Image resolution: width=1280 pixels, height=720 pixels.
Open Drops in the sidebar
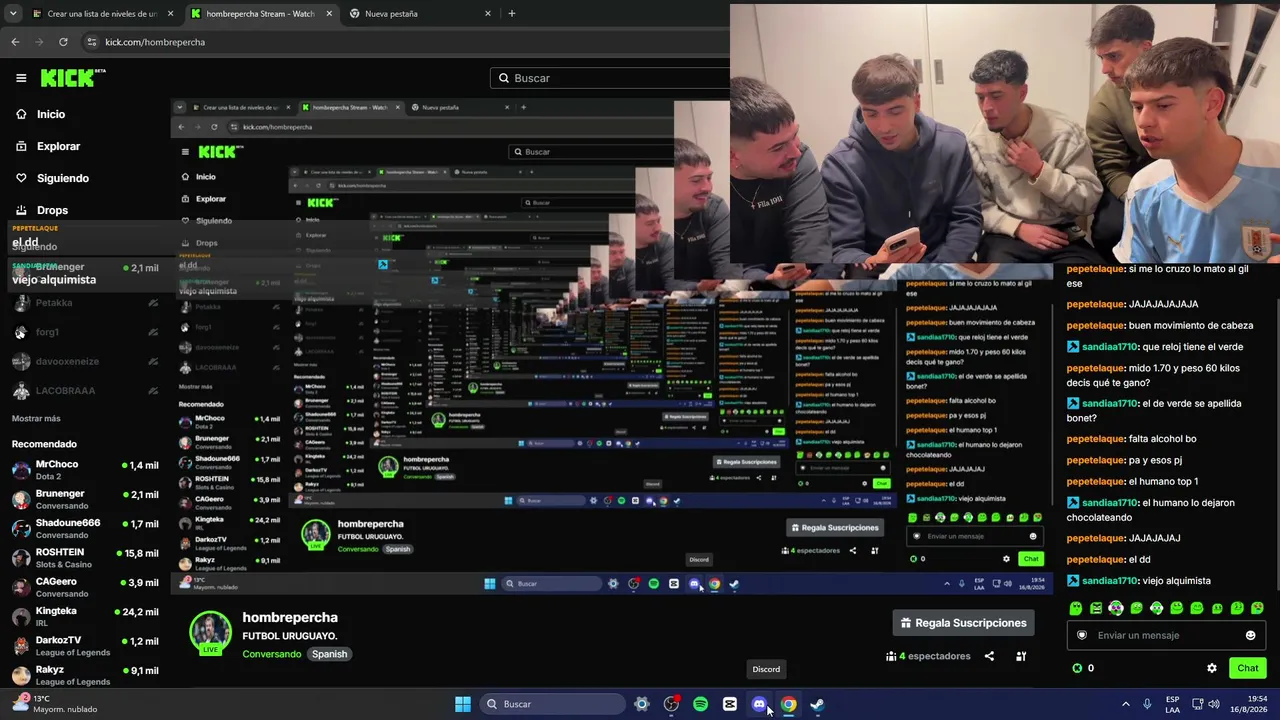(x=42, y=210)
